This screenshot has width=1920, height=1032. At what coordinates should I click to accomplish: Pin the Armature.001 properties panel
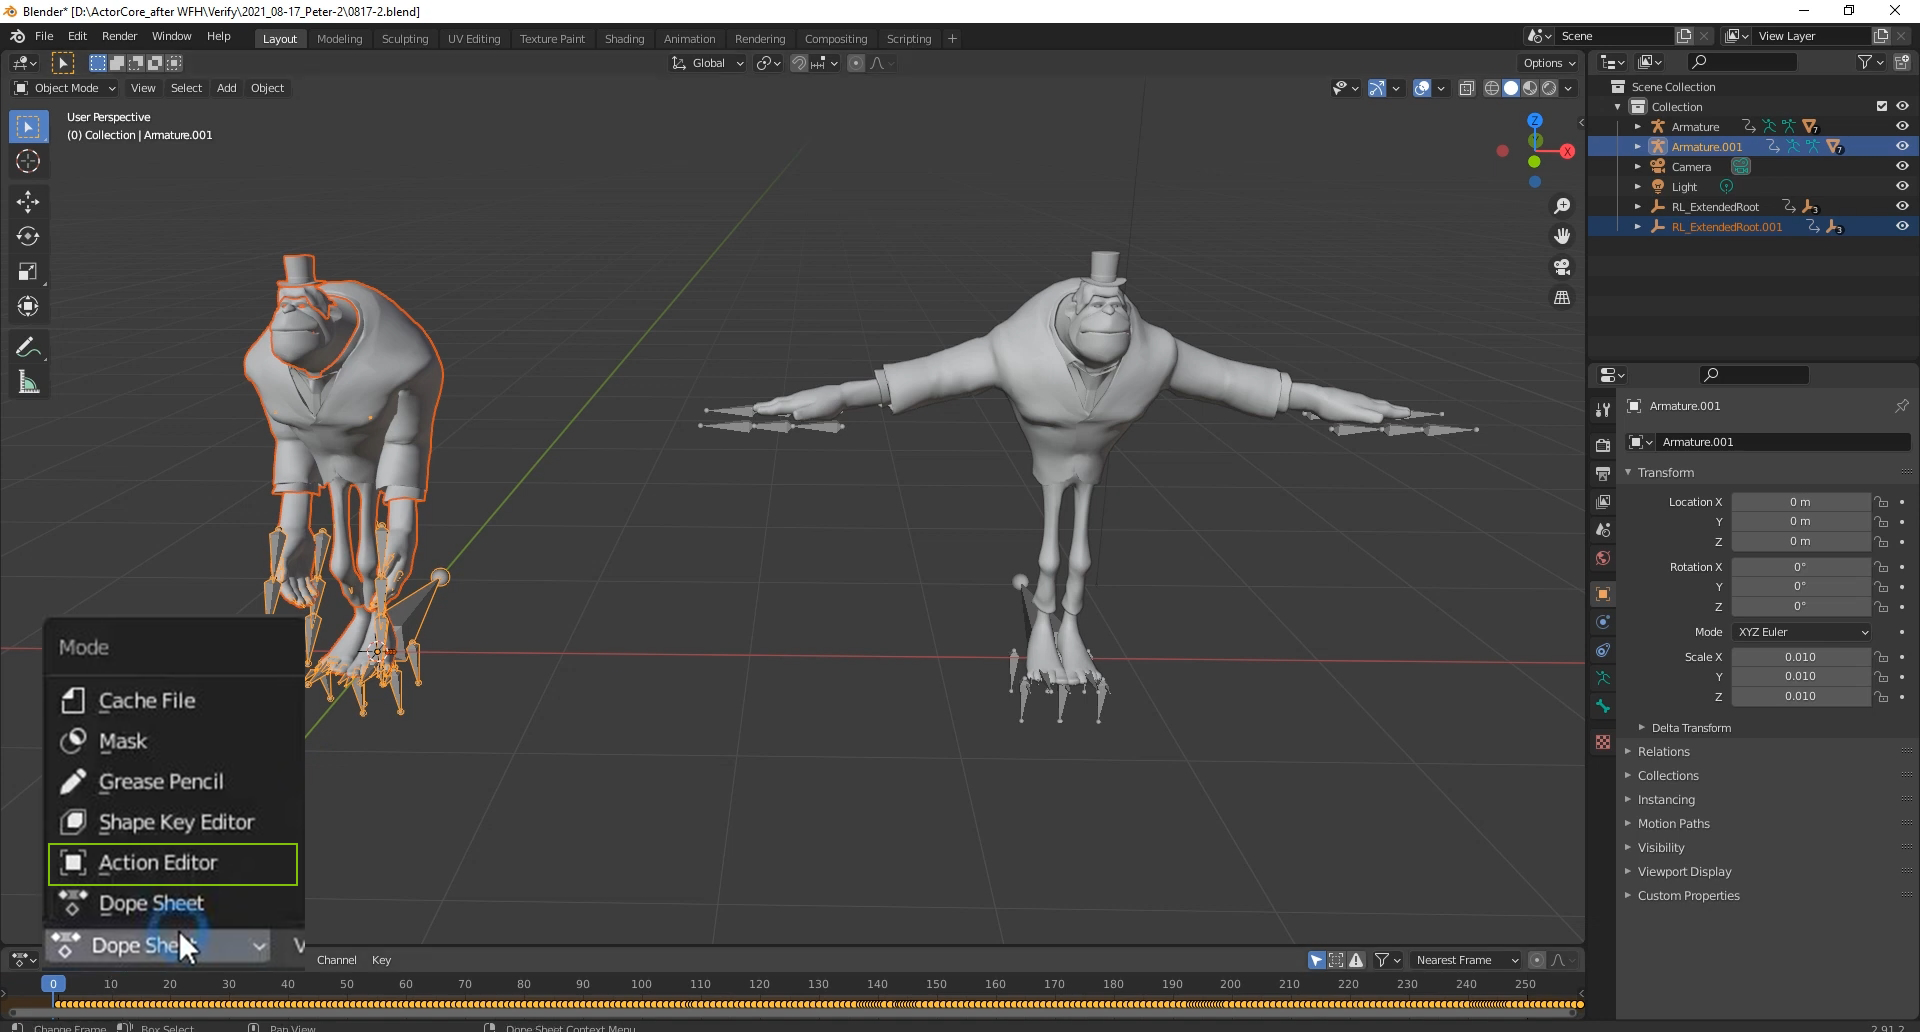tap(1901, 406)
